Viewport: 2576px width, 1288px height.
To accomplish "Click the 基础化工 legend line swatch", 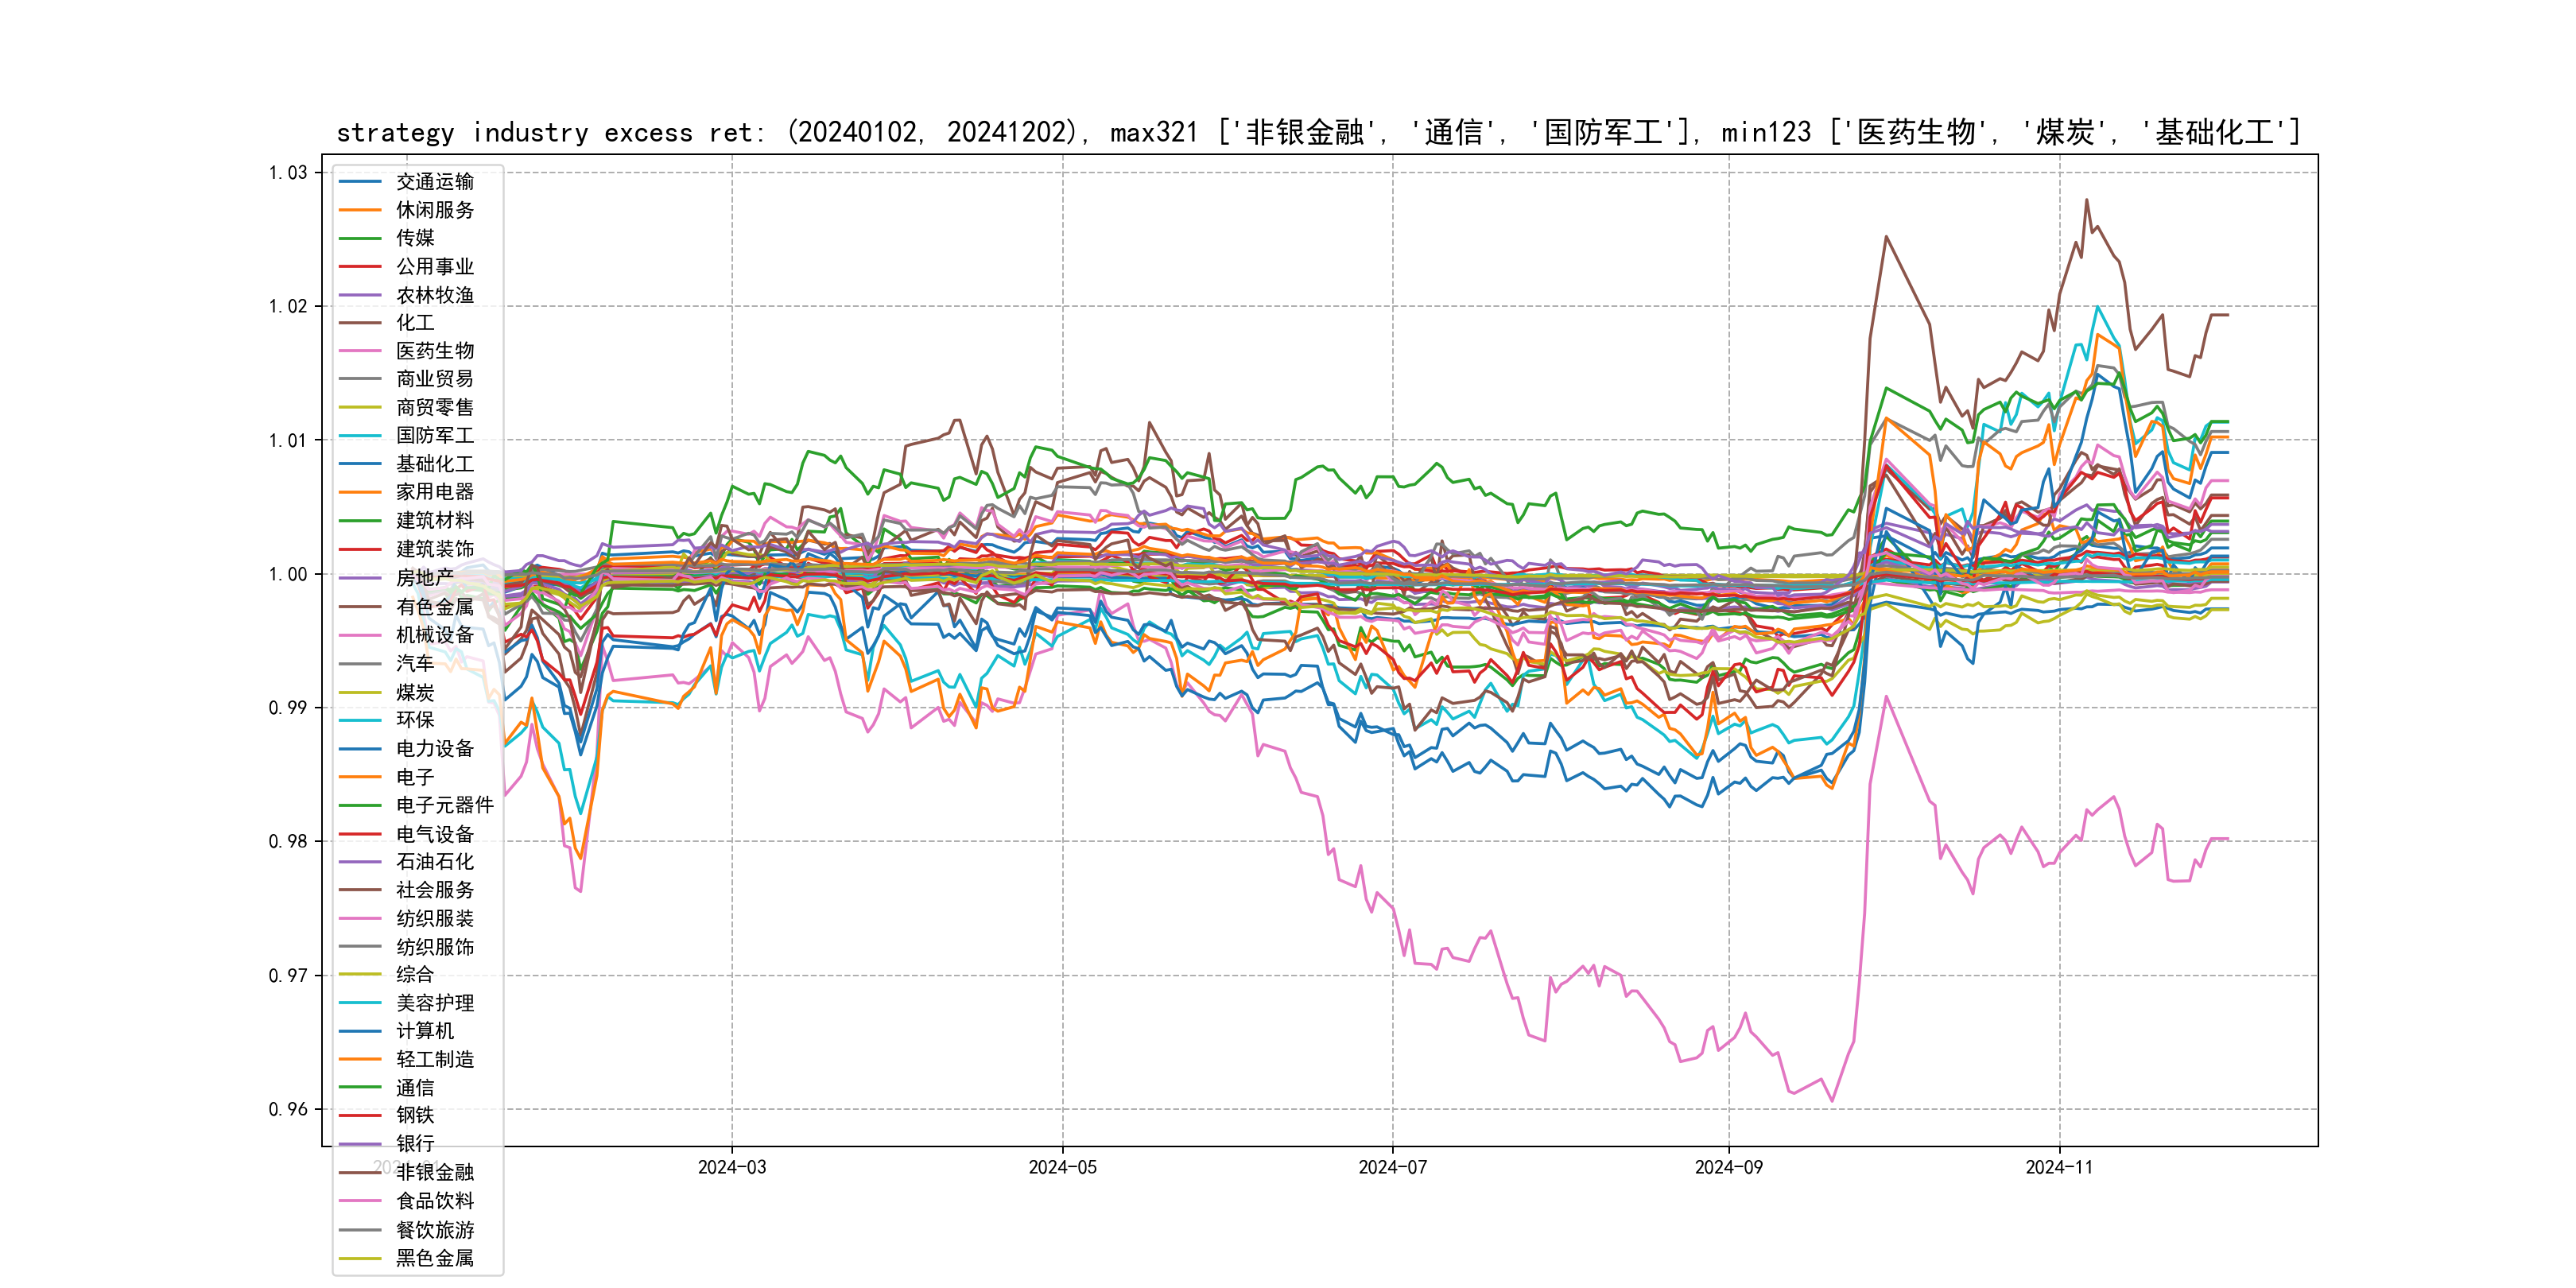I will pyautogui.click(x=360, y=464).
